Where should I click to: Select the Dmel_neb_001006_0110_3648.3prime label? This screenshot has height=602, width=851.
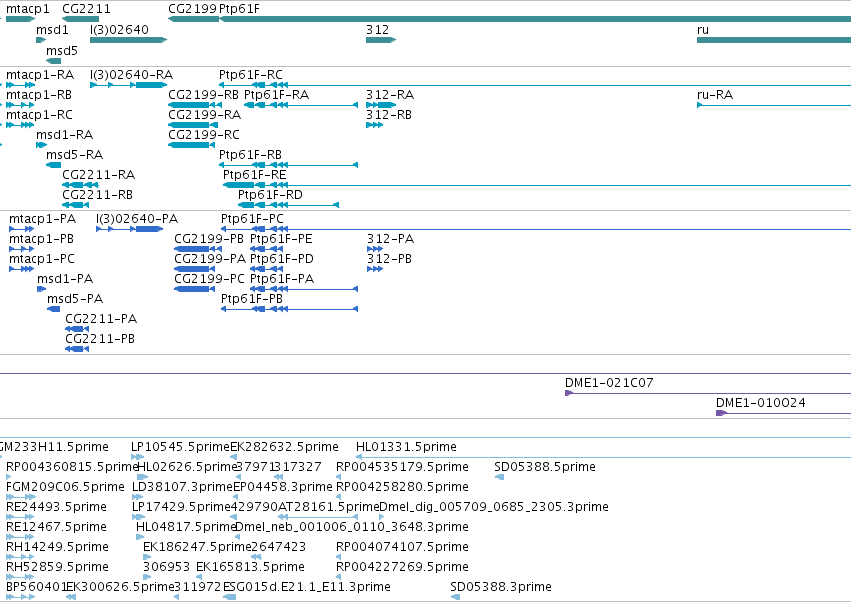point(352,527)
